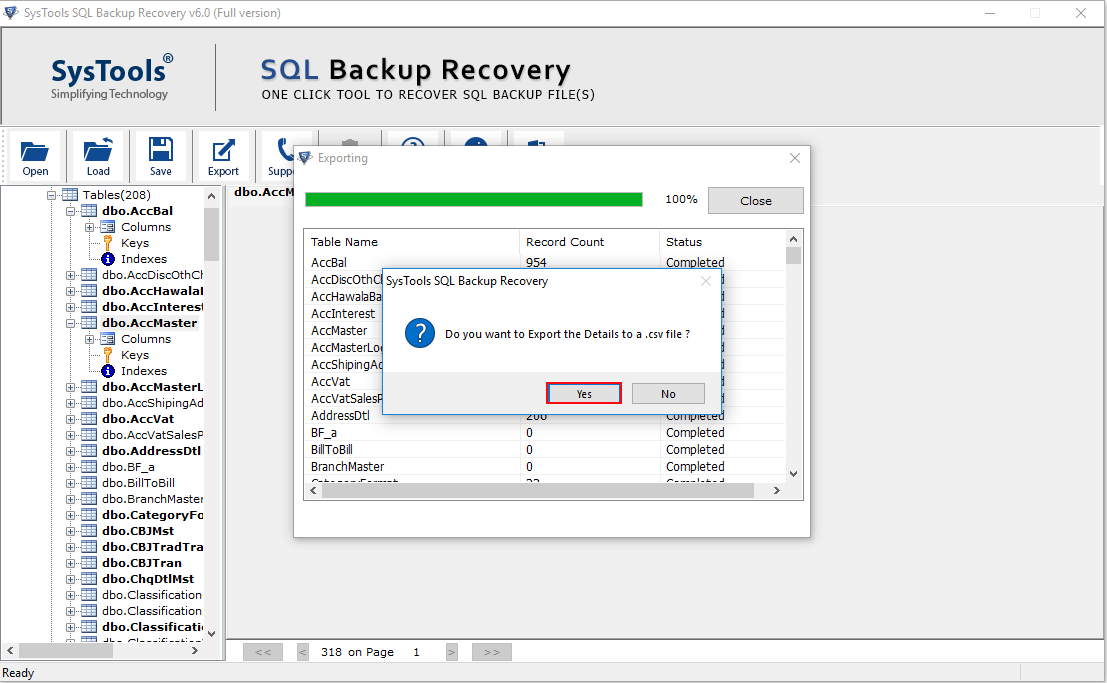Screen dimensions: 1107x683
Task: Expand the Columns node under dbo.AccBal
Action: [x=90, y=227]
